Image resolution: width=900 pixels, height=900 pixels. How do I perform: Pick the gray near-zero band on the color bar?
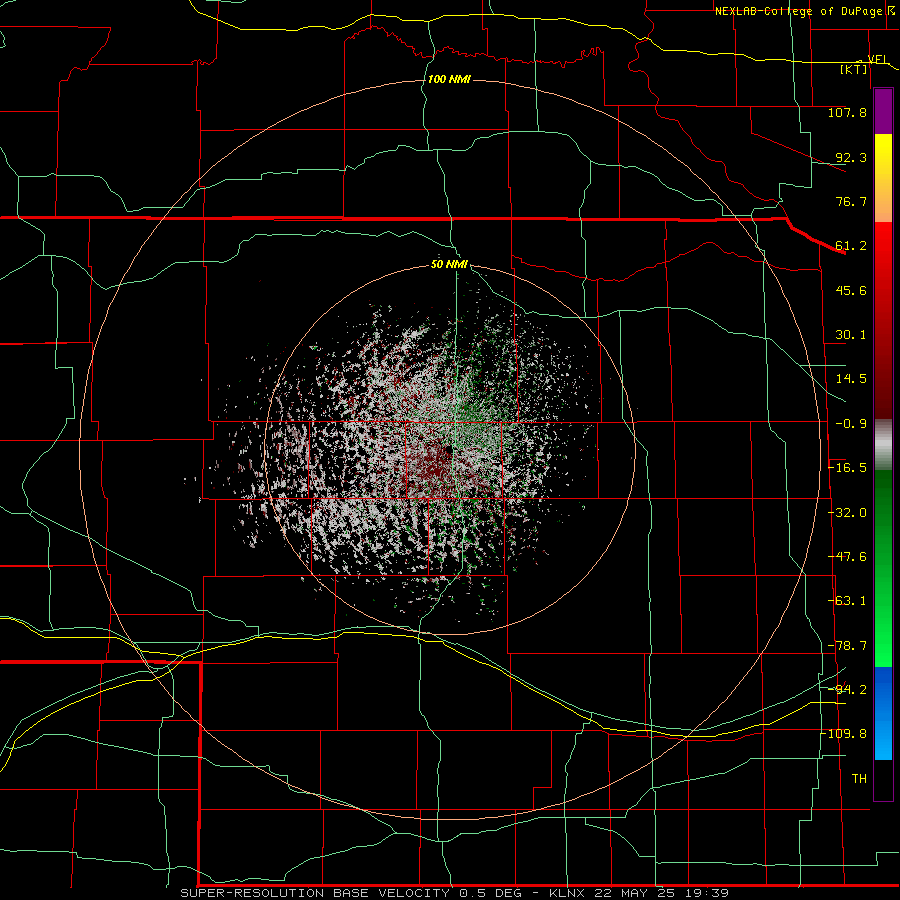[x=883, y=445]
